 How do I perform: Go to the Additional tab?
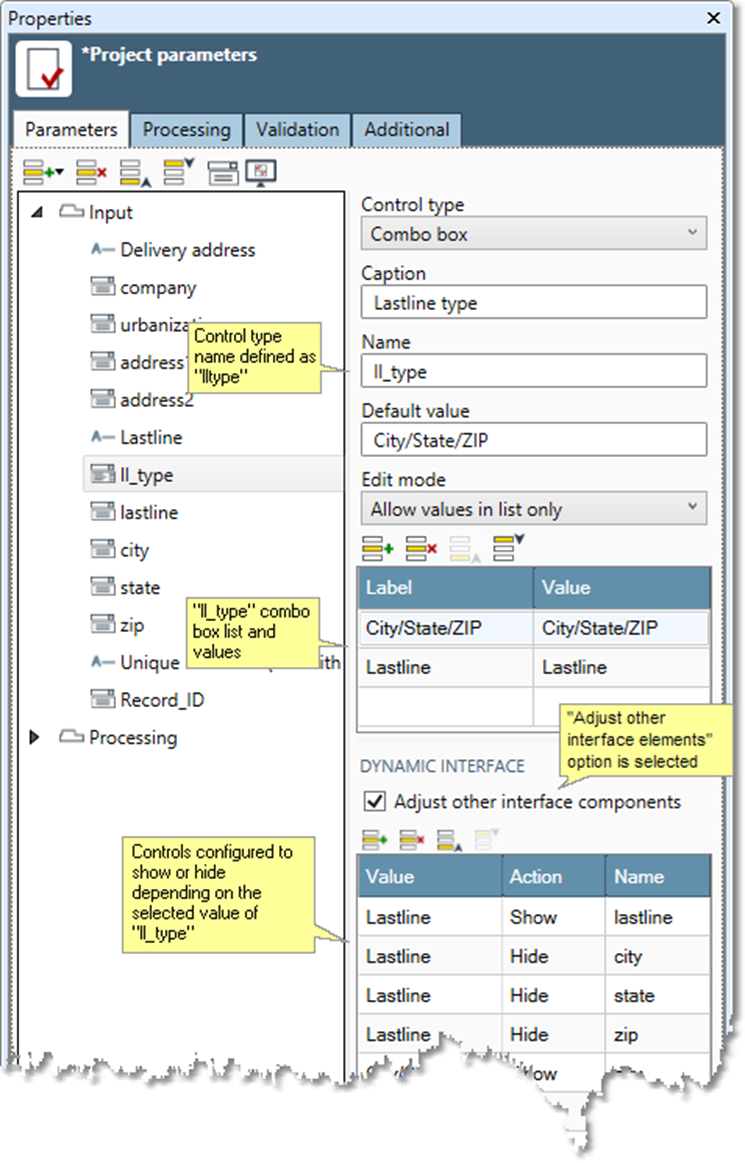406,130
